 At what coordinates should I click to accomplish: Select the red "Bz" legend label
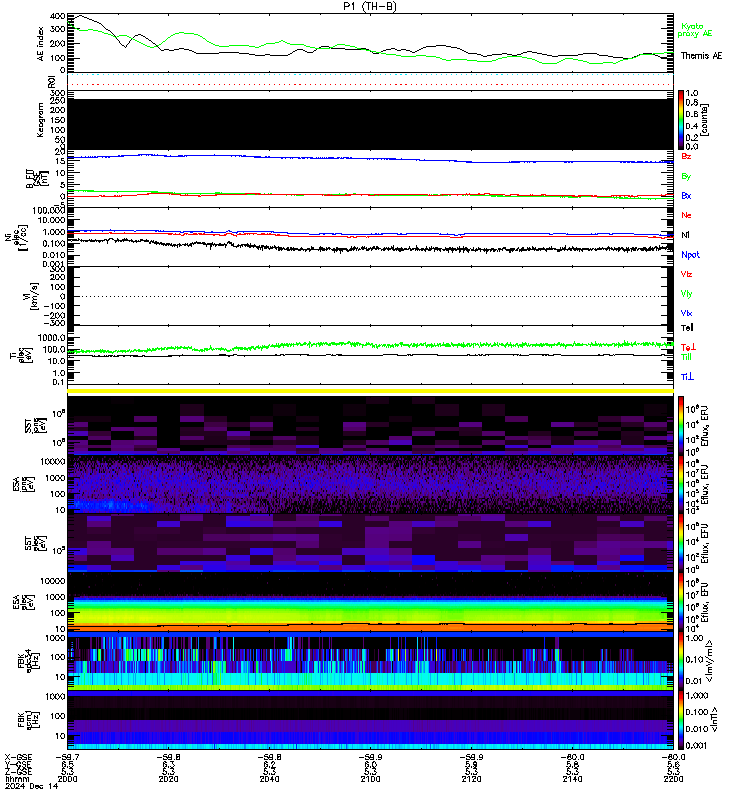click(686, 156)
